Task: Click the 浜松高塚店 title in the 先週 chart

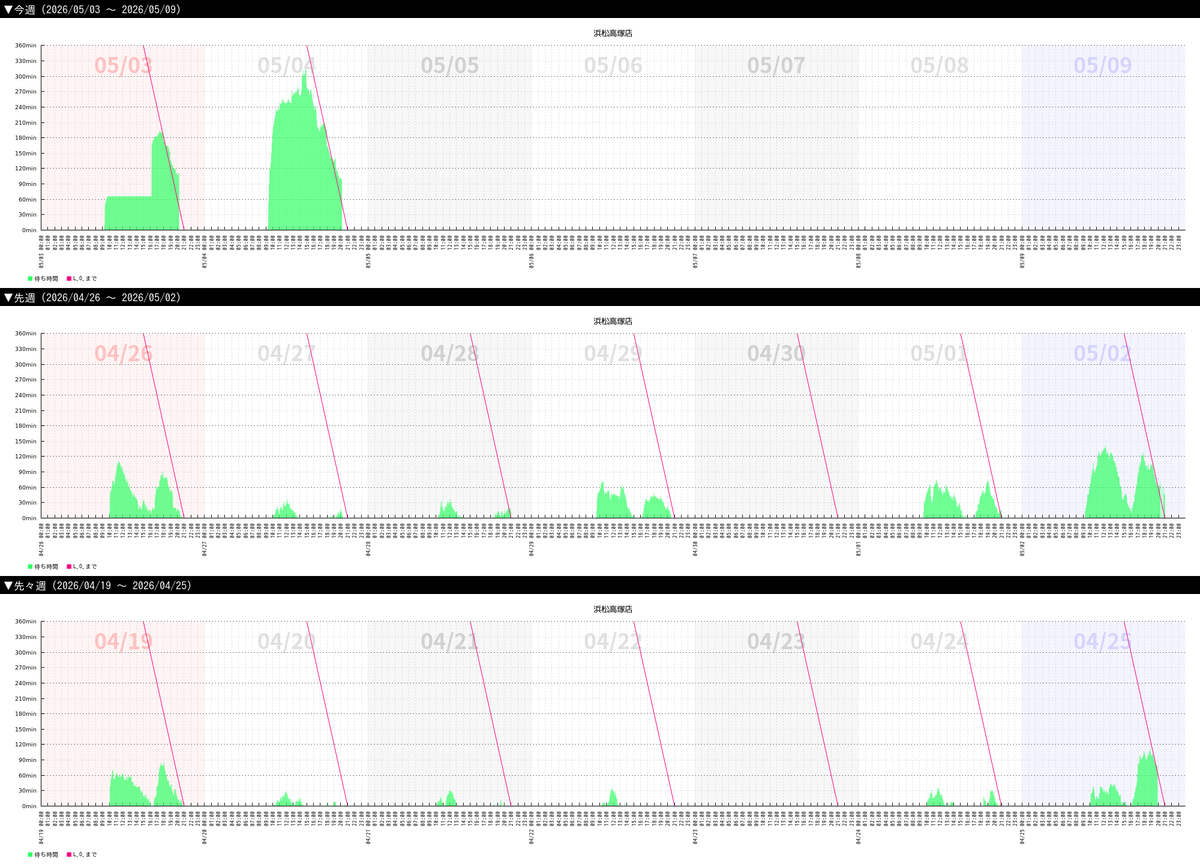Action: tap(612, 321)
